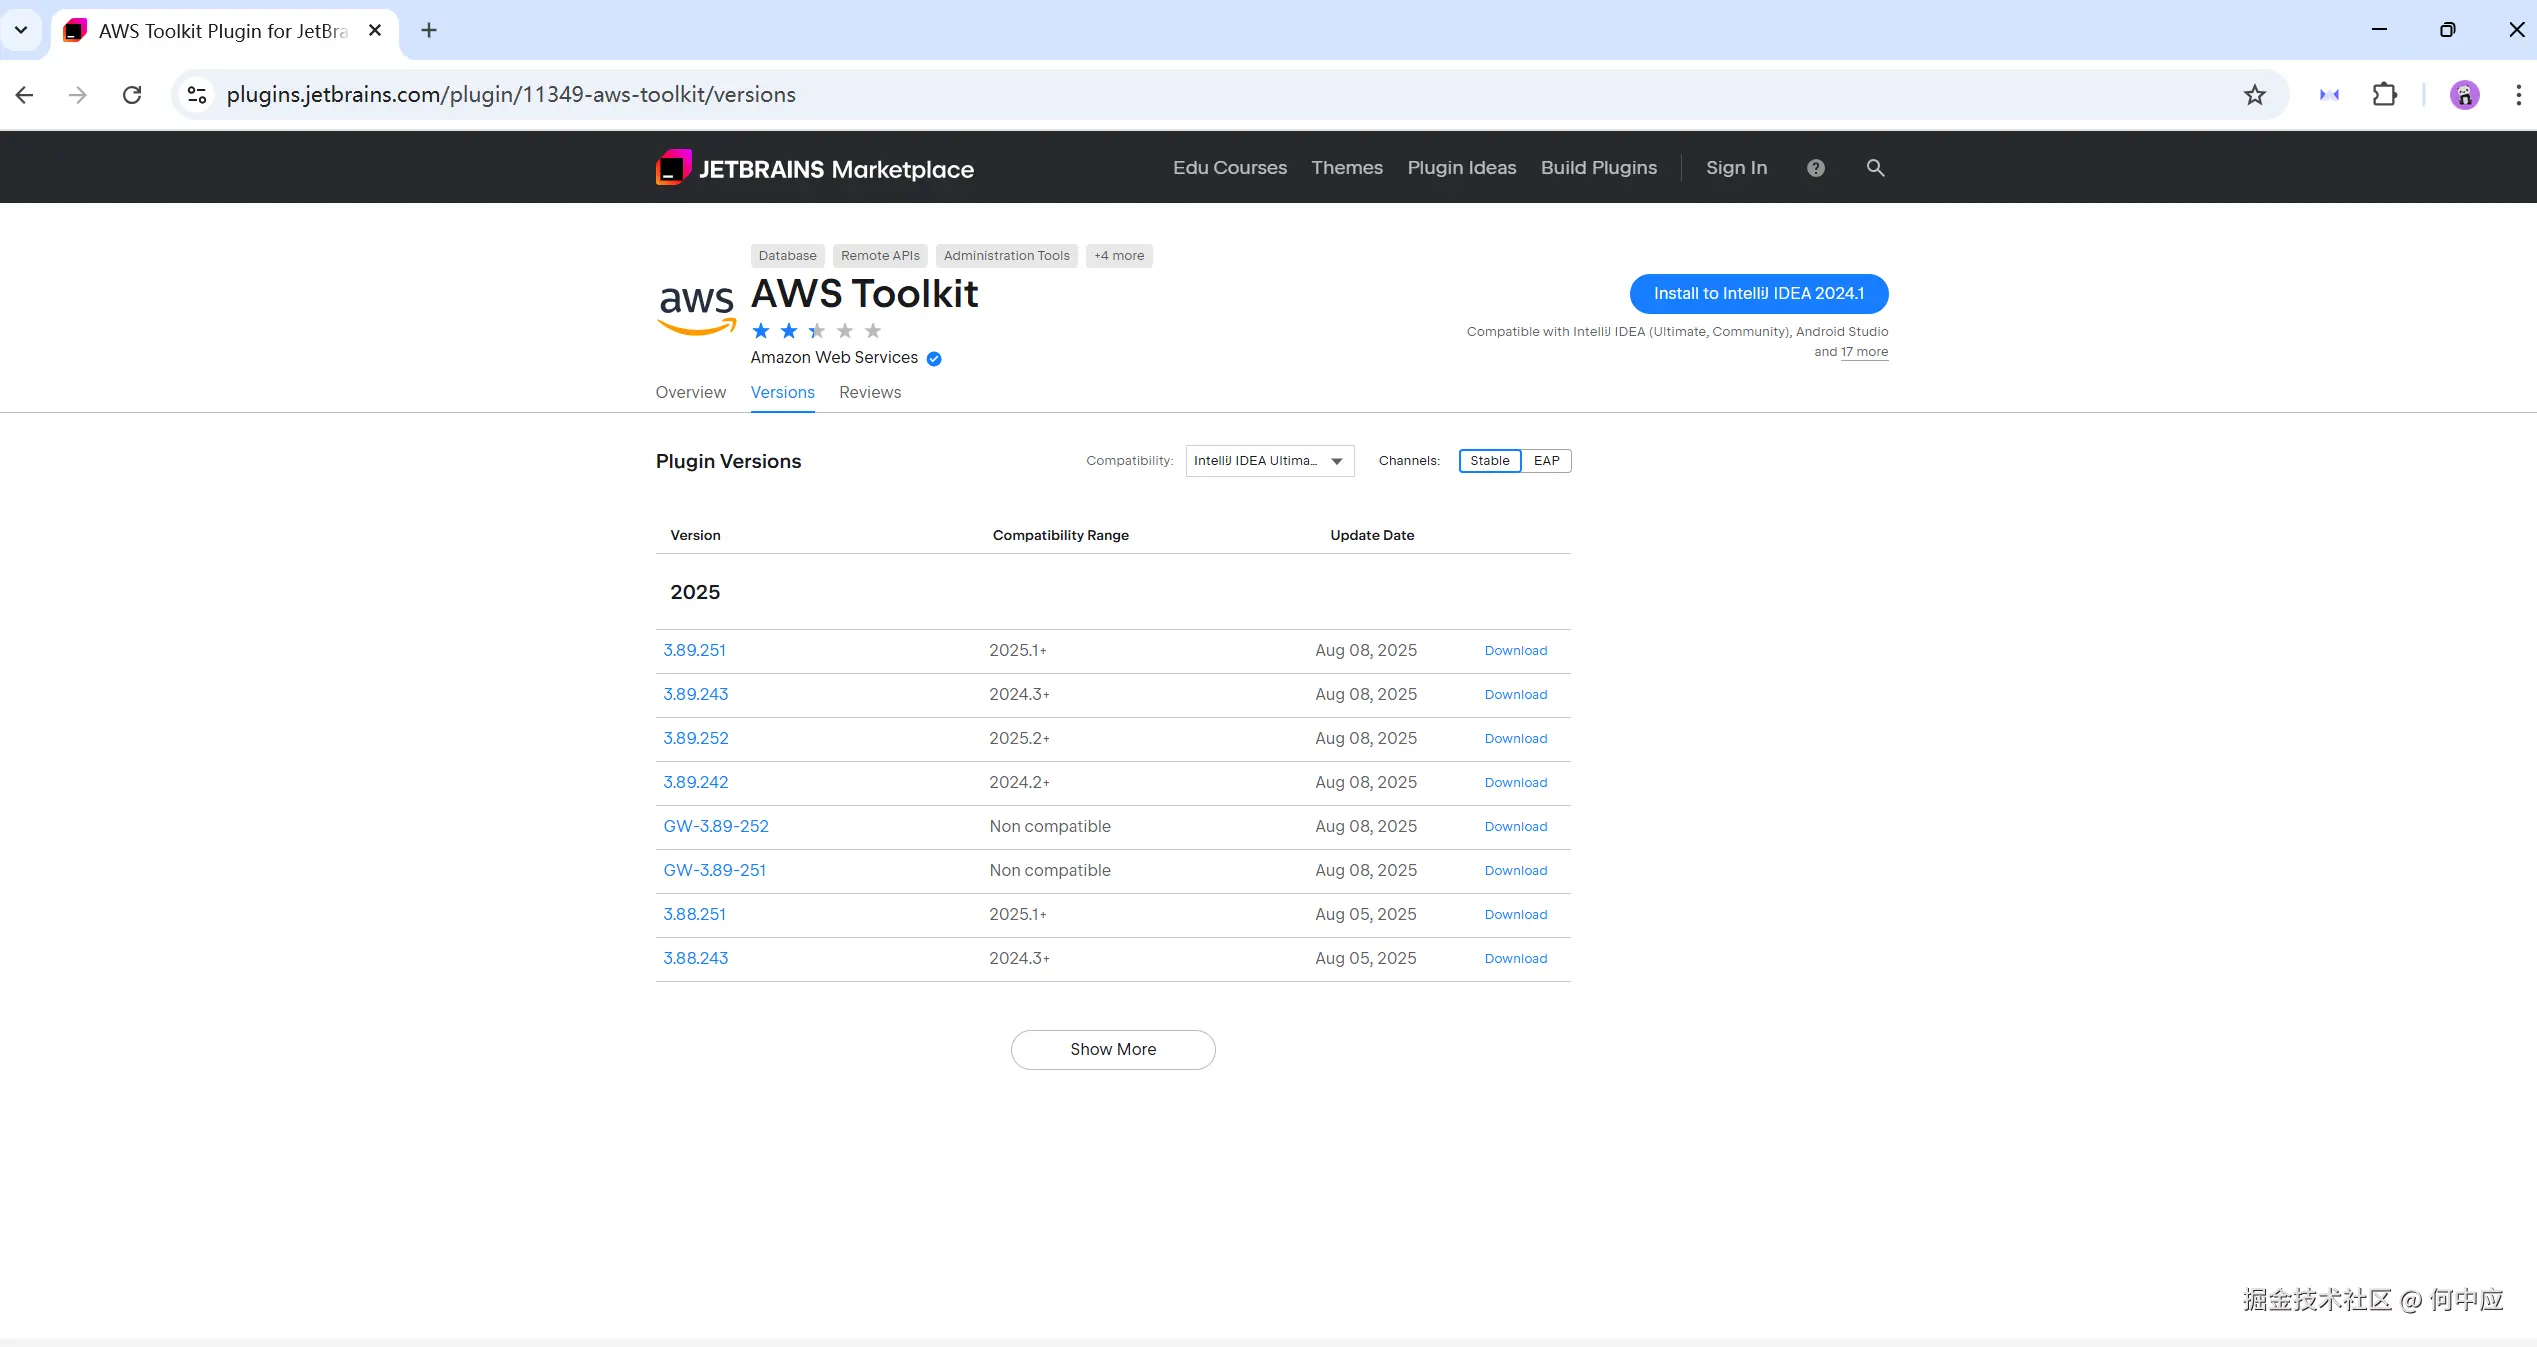The image size is (2537, 1347).
Task: Open the Chrome profile avatar icon
Action: pyautogui.click(x=2464, y=95)
